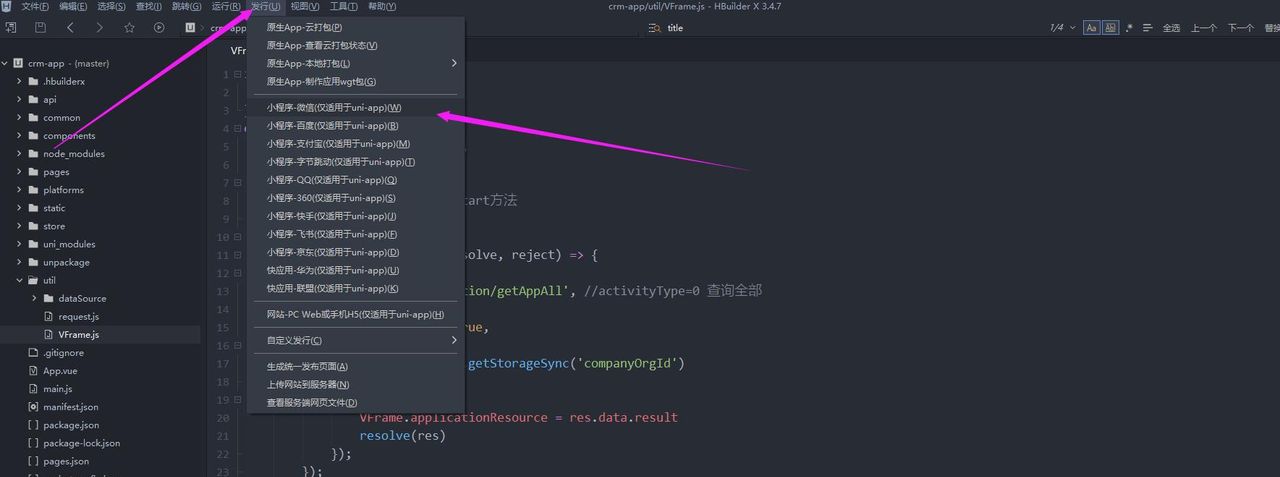Choose 小程序-飞书(仅适用于uni-app)(F)

[356, 233]
